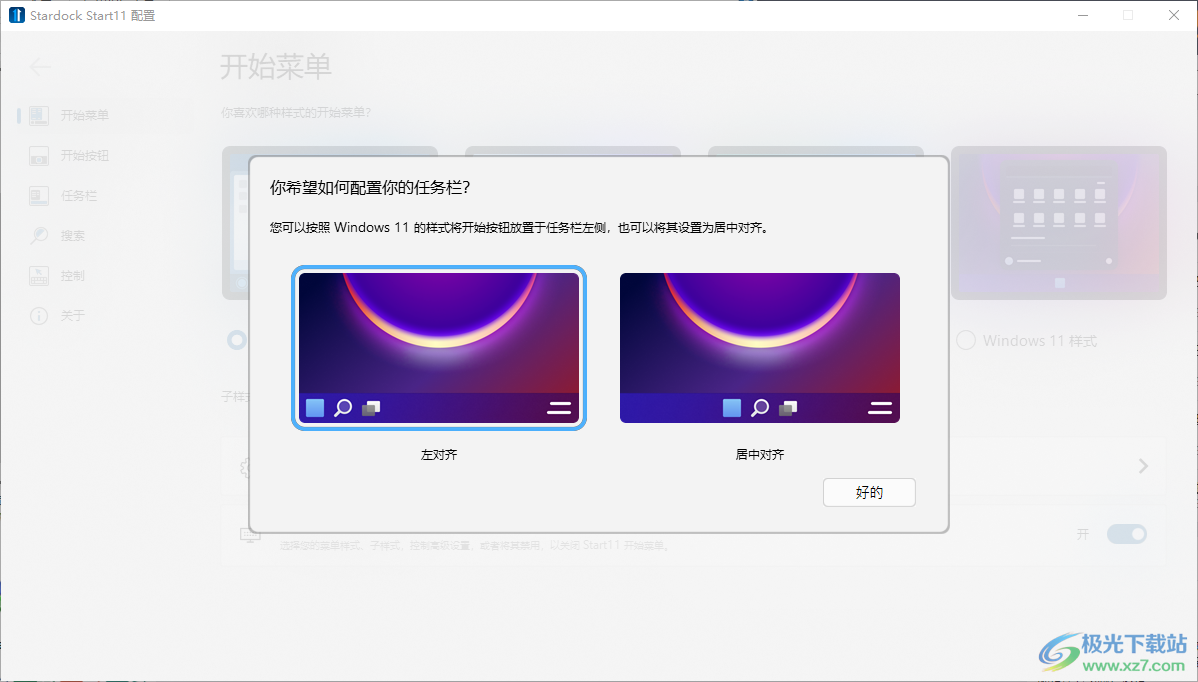Select the 居中对齐 taskbar preview

(x=759, y=346)
